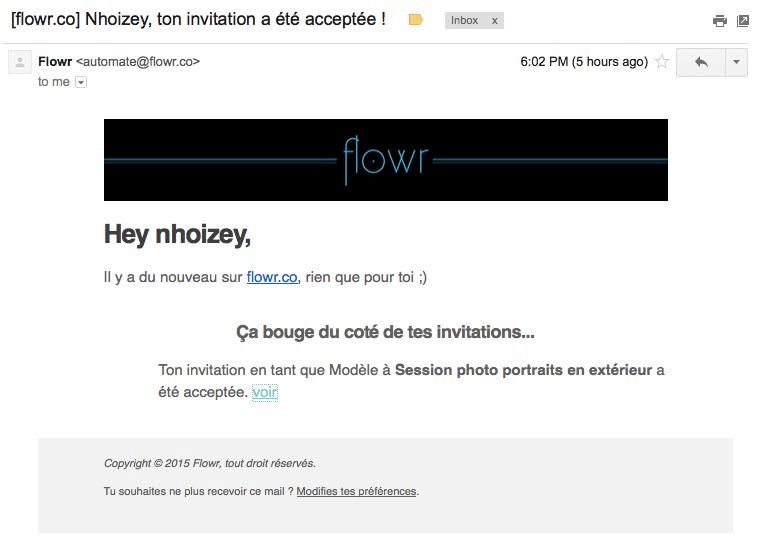Open the email in a new window
760x554 pixels.
(743, 21)
